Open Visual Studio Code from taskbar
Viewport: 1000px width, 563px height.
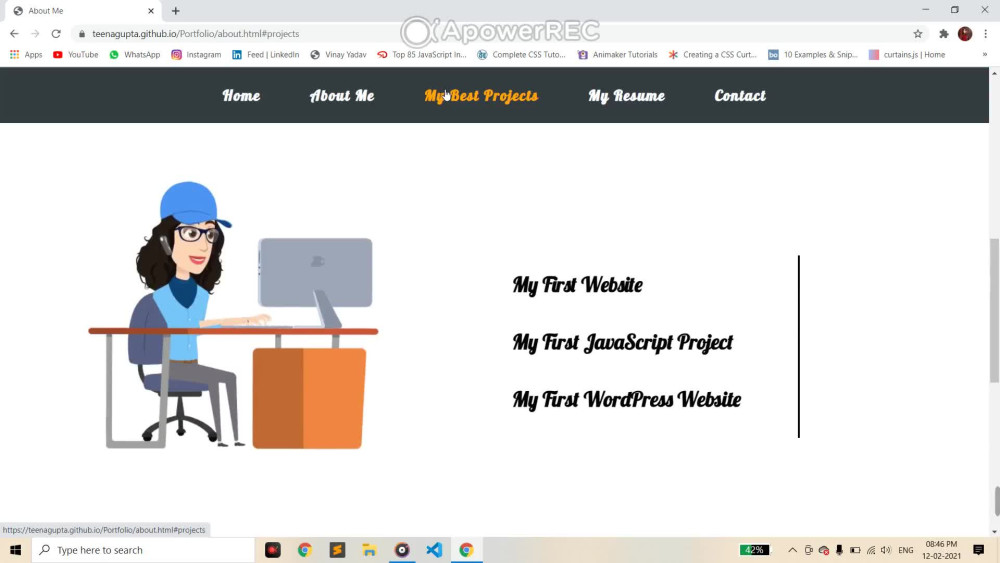tap(434, 550)
